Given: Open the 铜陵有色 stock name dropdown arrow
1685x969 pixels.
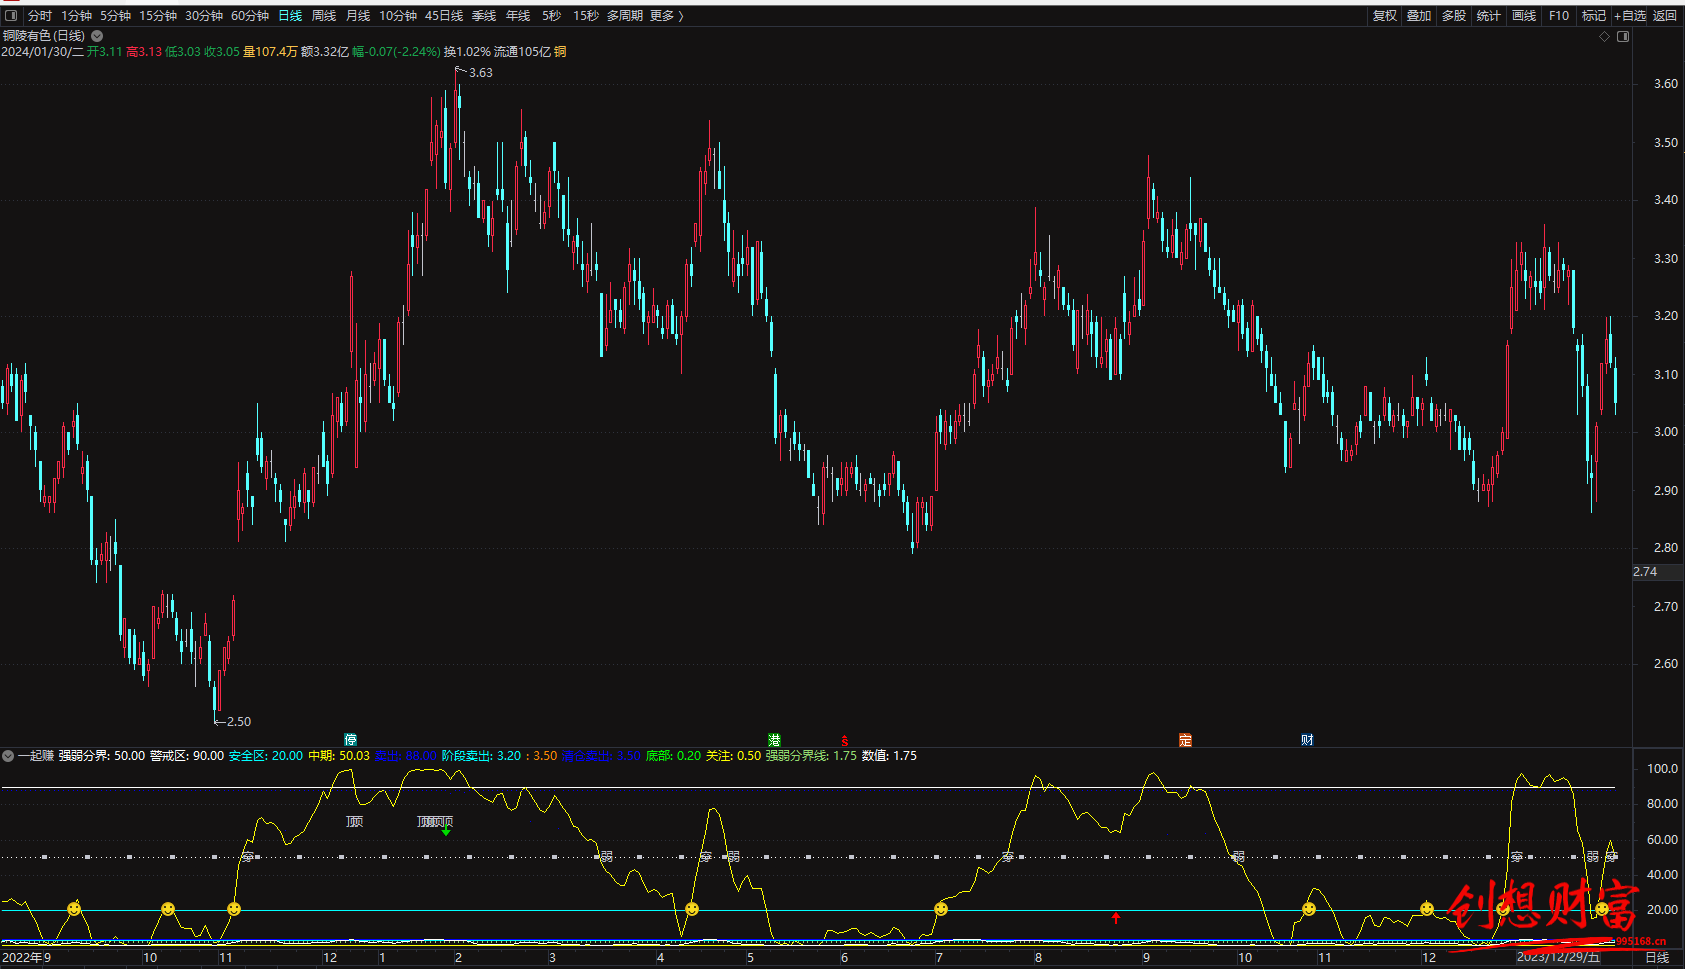Looking at the screenshot, I should click(97, 36).
